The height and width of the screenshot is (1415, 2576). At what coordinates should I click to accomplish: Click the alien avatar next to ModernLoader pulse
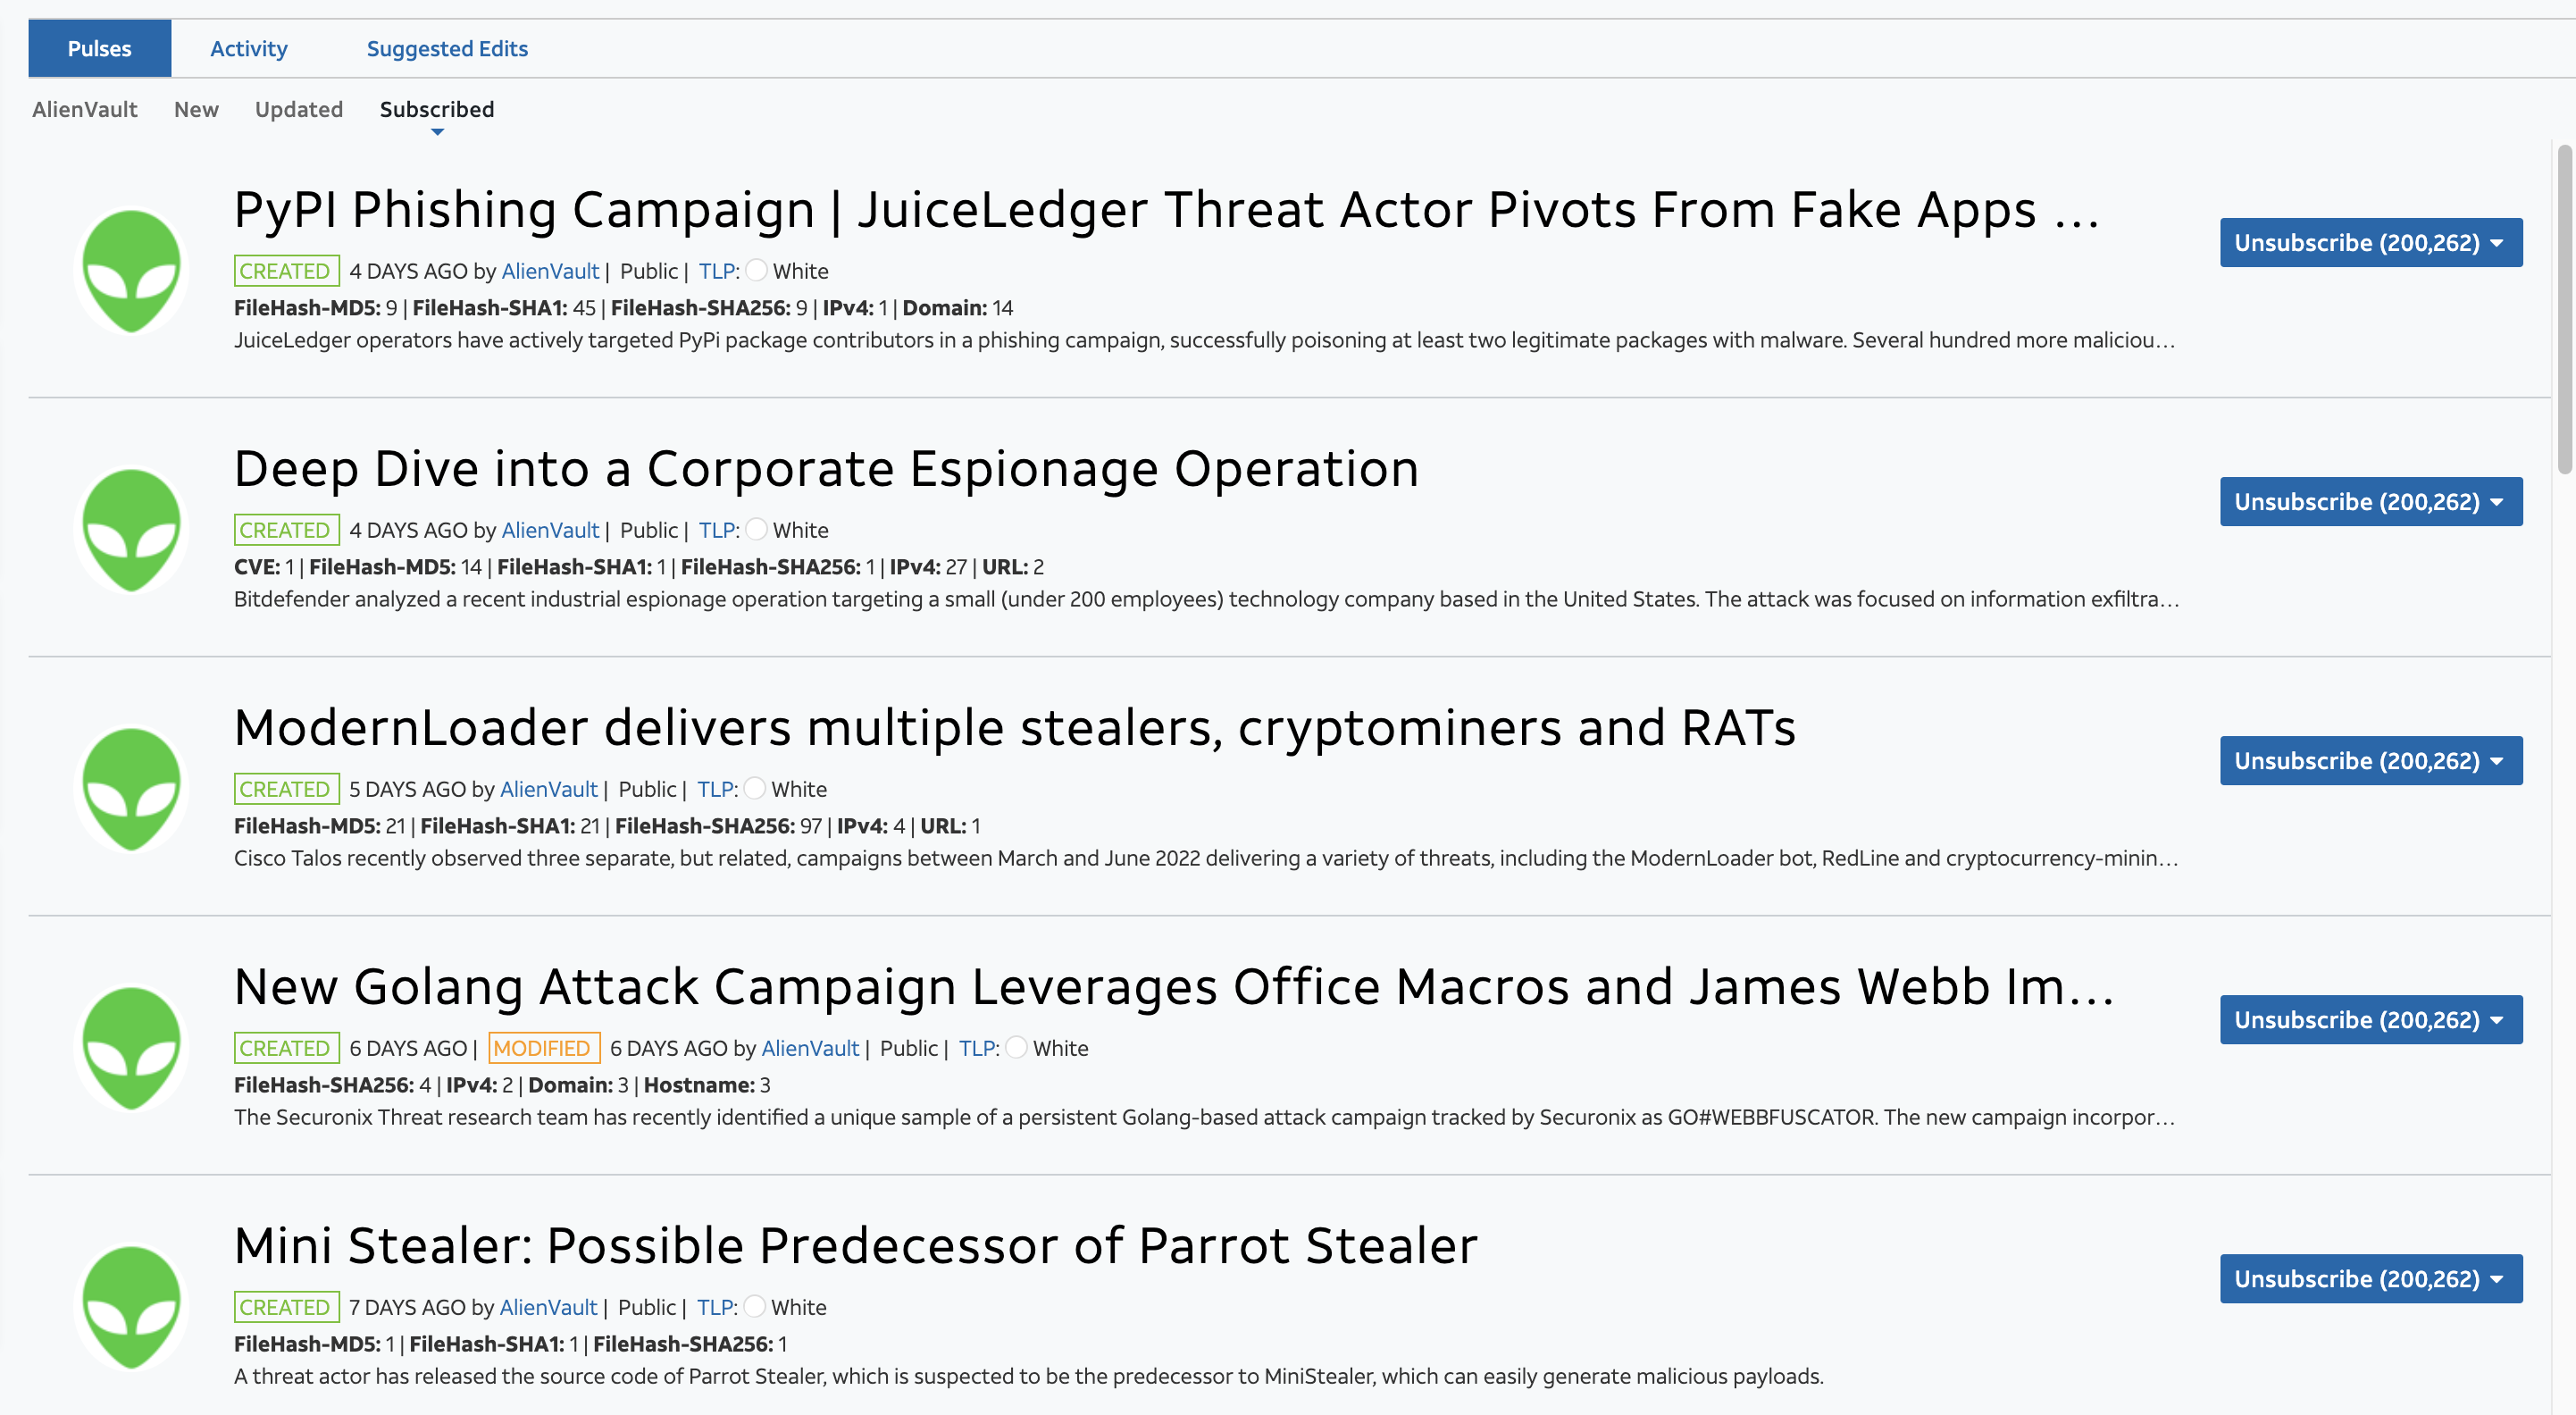click(131, 788)
